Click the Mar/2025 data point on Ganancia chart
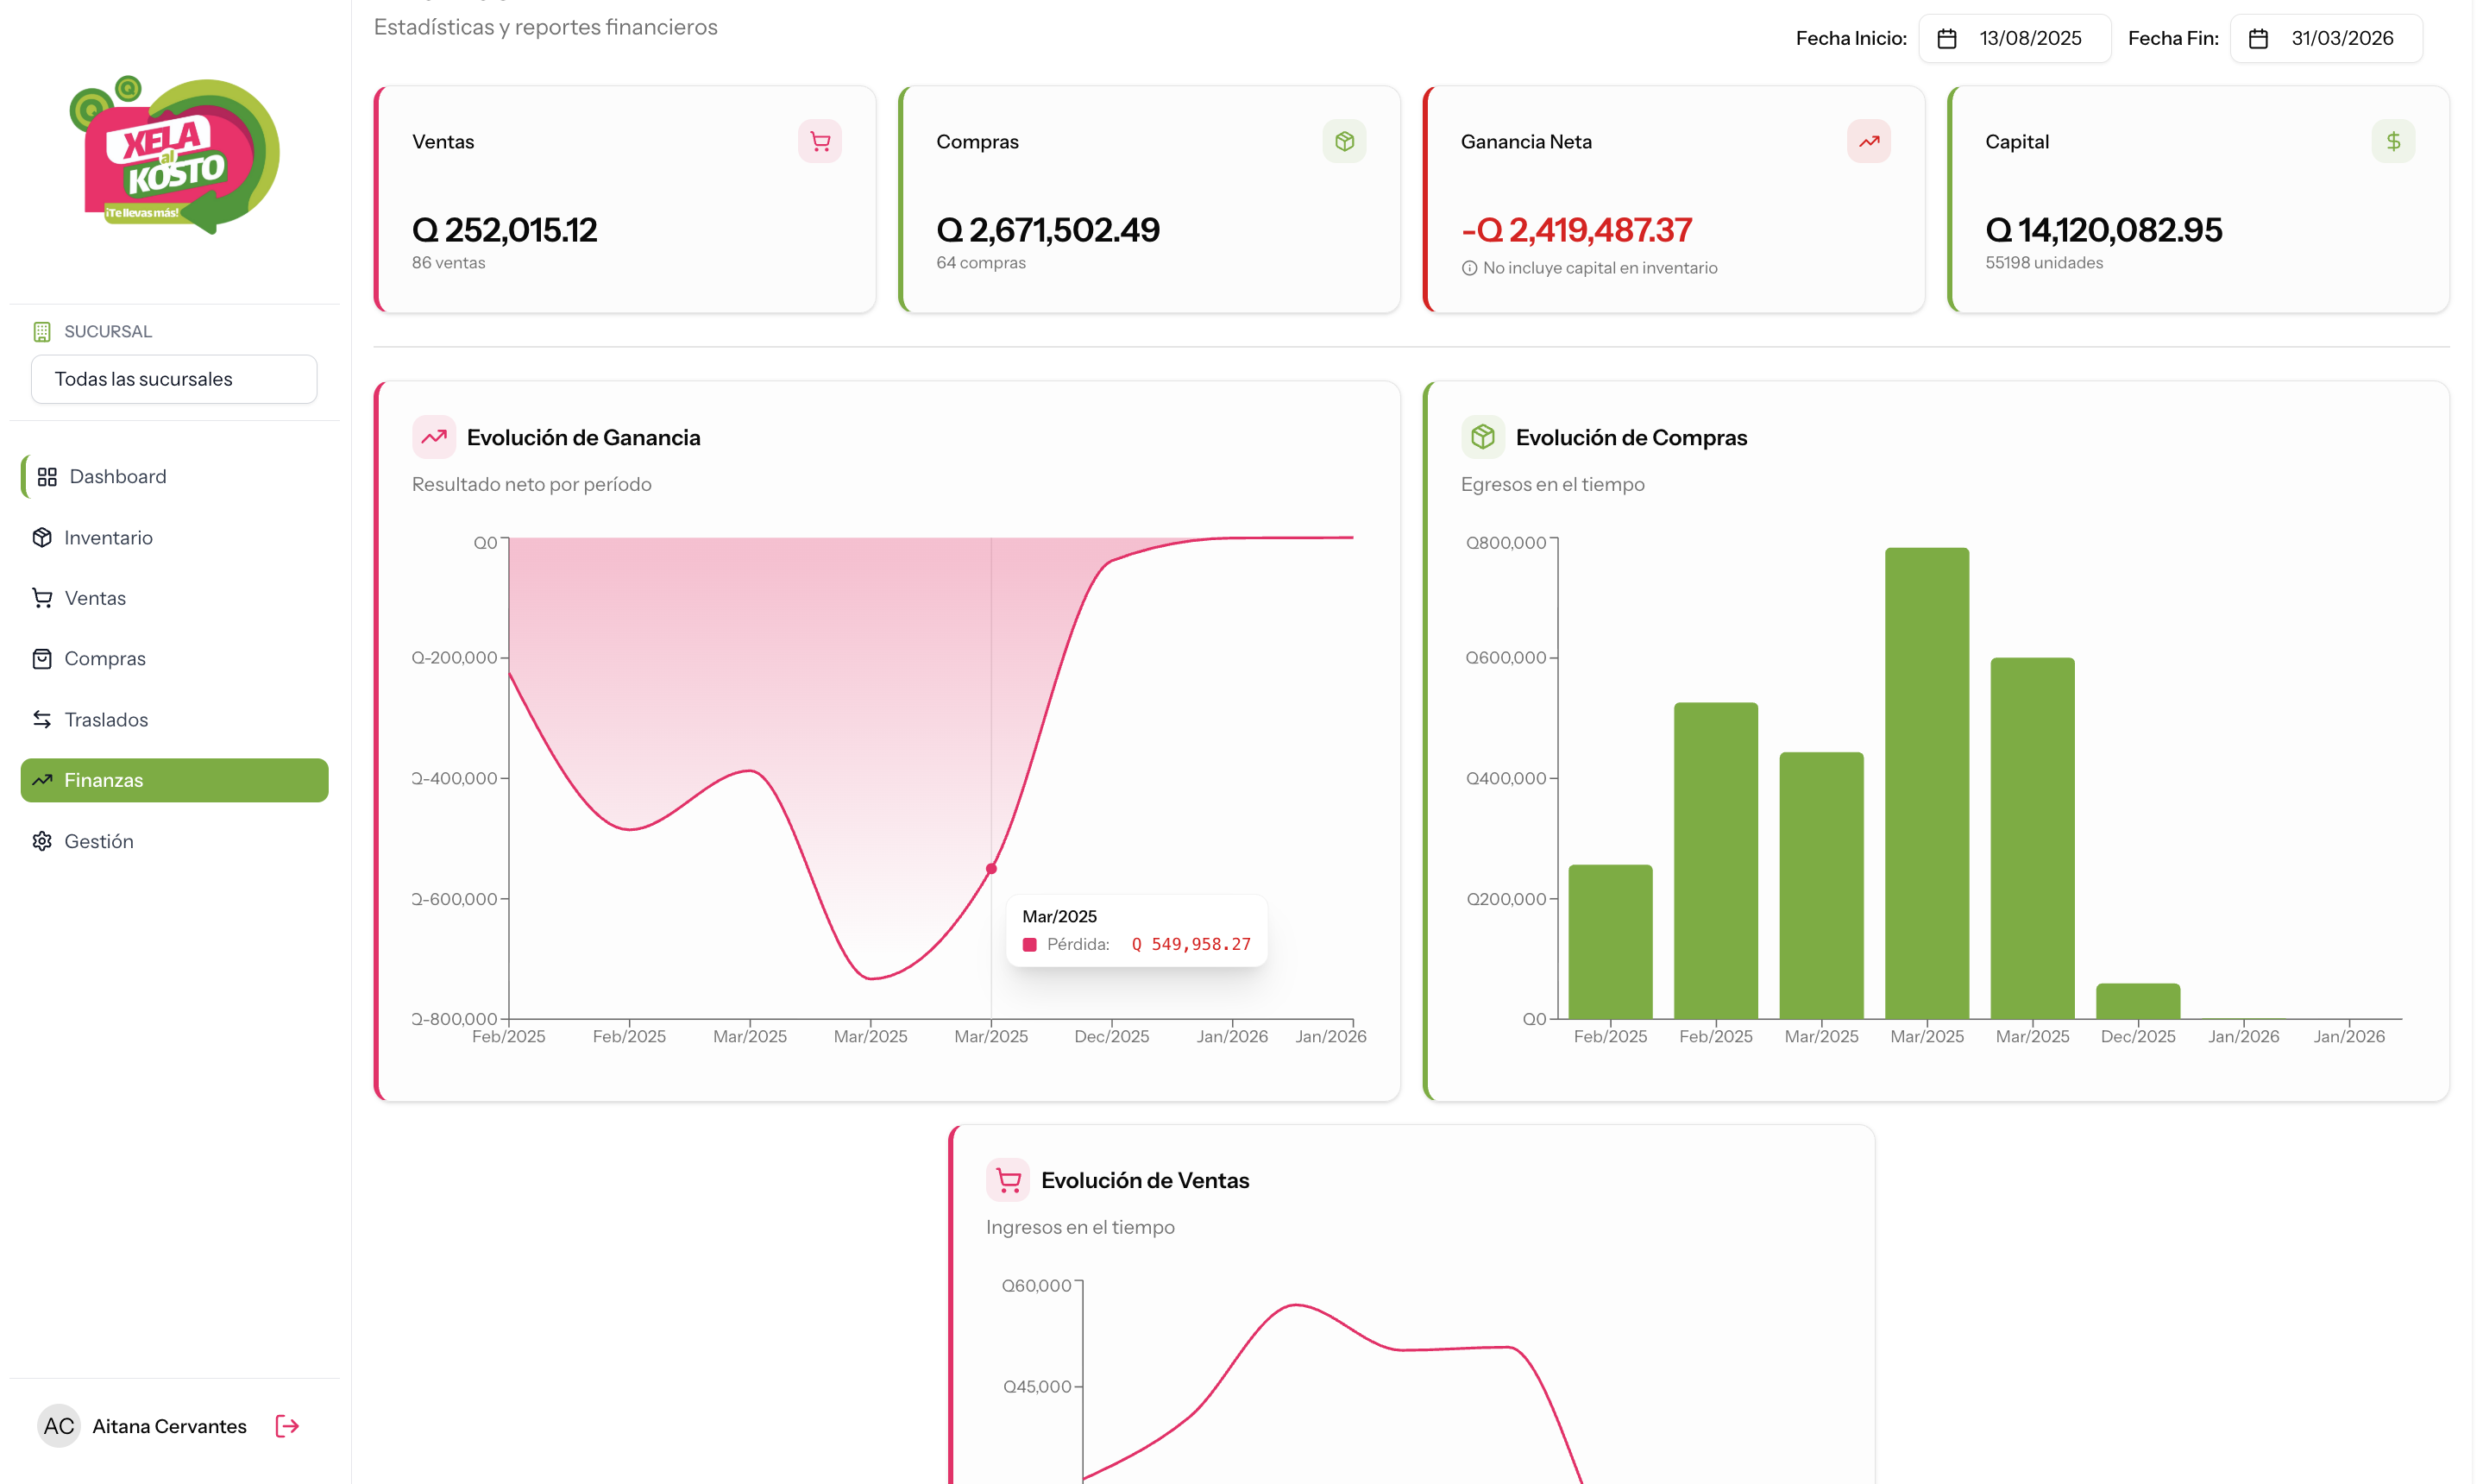 point(991,868)
